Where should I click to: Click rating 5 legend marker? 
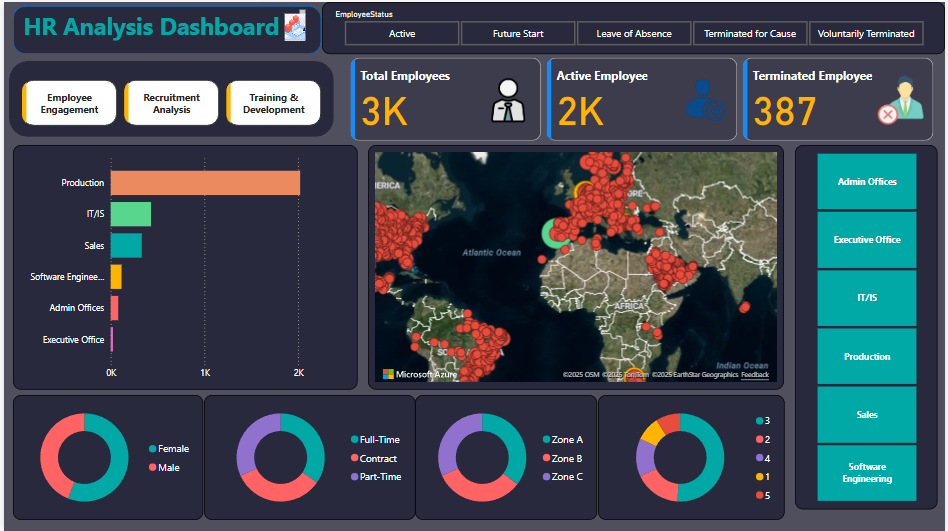point(759,495)
